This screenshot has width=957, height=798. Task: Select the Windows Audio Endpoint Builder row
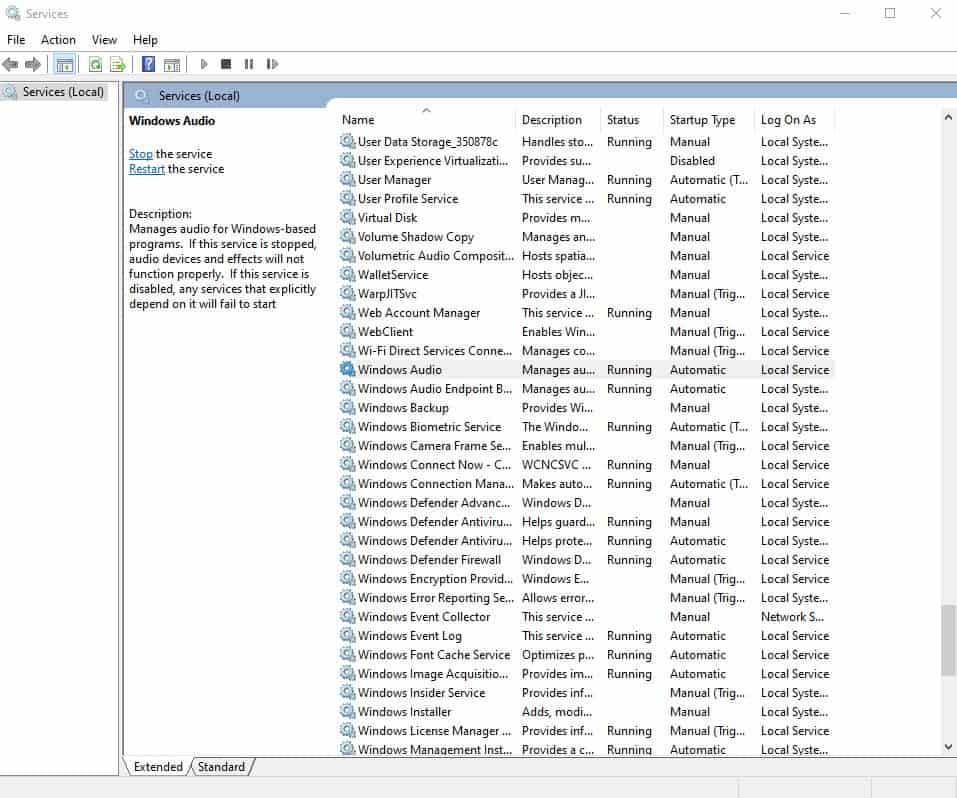586,388
